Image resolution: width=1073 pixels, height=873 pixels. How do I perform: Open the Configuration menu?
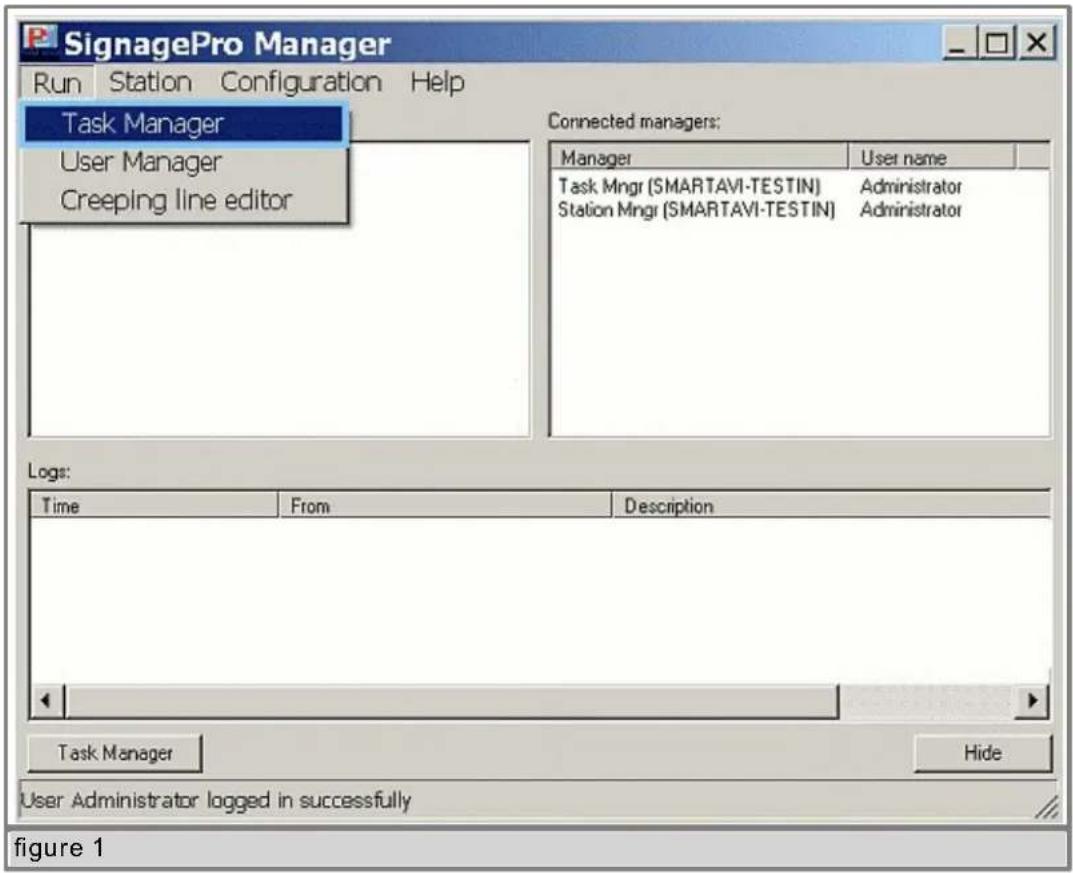(301, 82)
